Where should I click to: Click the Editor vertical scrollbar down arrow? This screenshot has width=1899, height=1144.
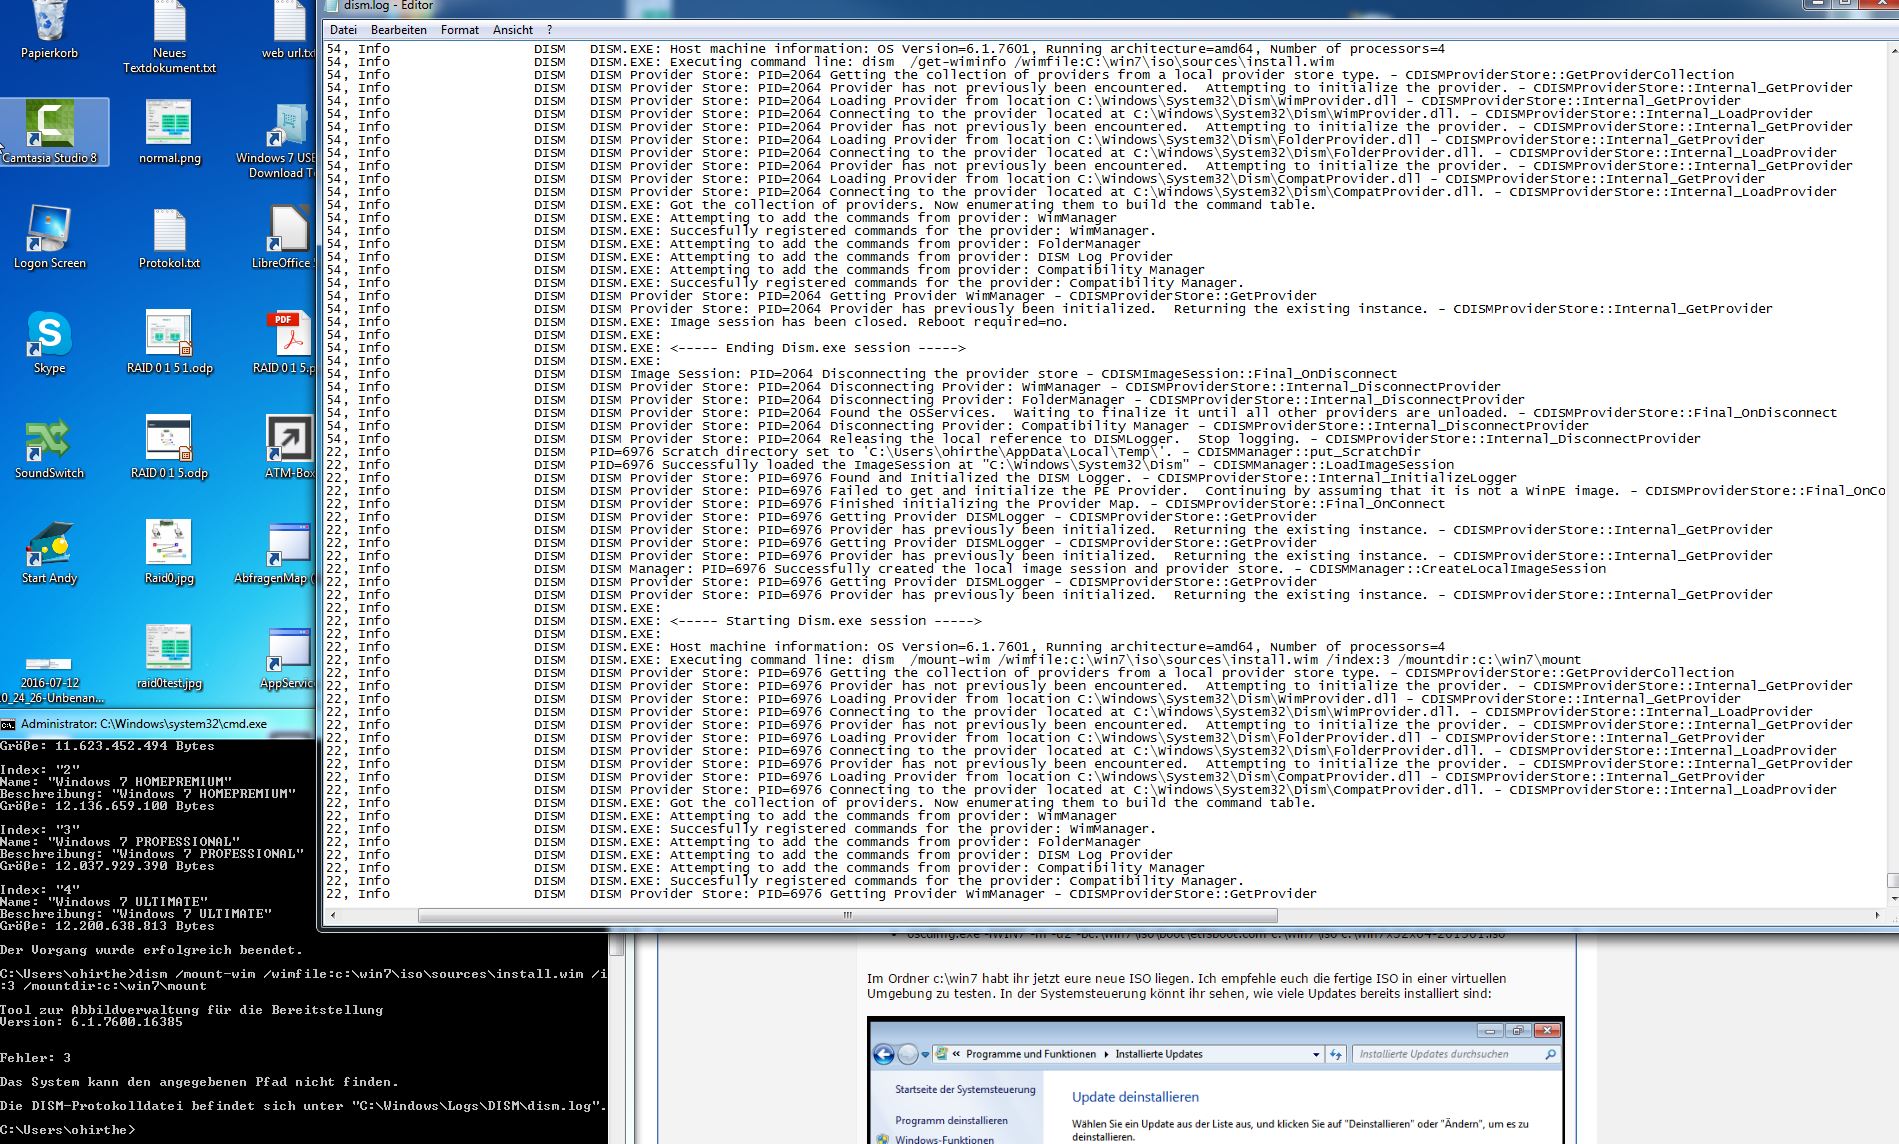[x=1892, y=898]
